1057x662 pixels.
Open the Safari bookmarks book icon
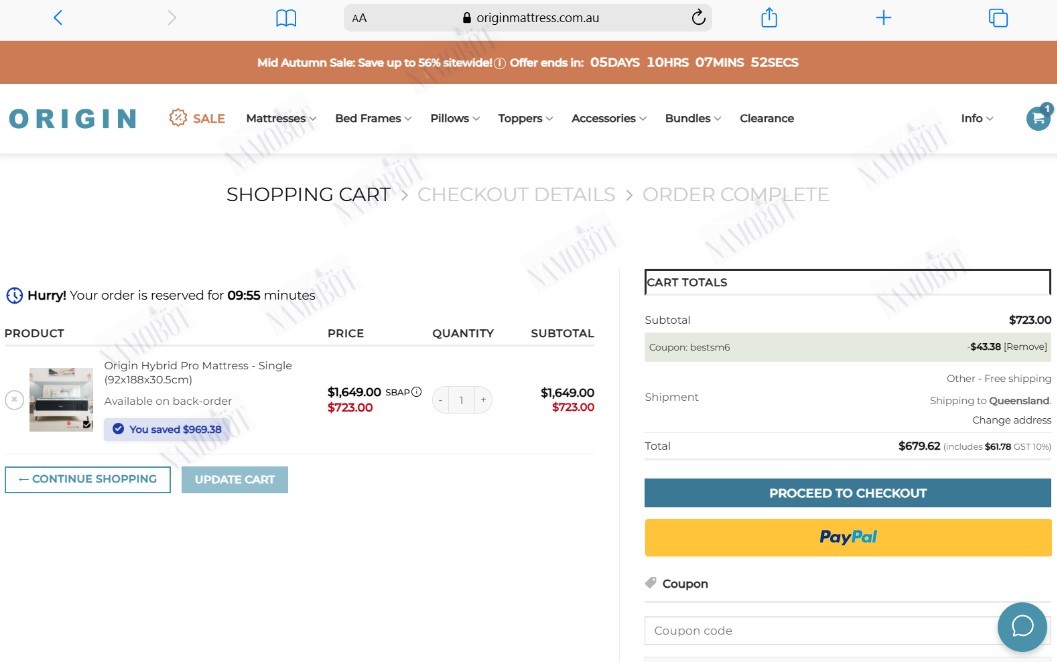point(286,18)
